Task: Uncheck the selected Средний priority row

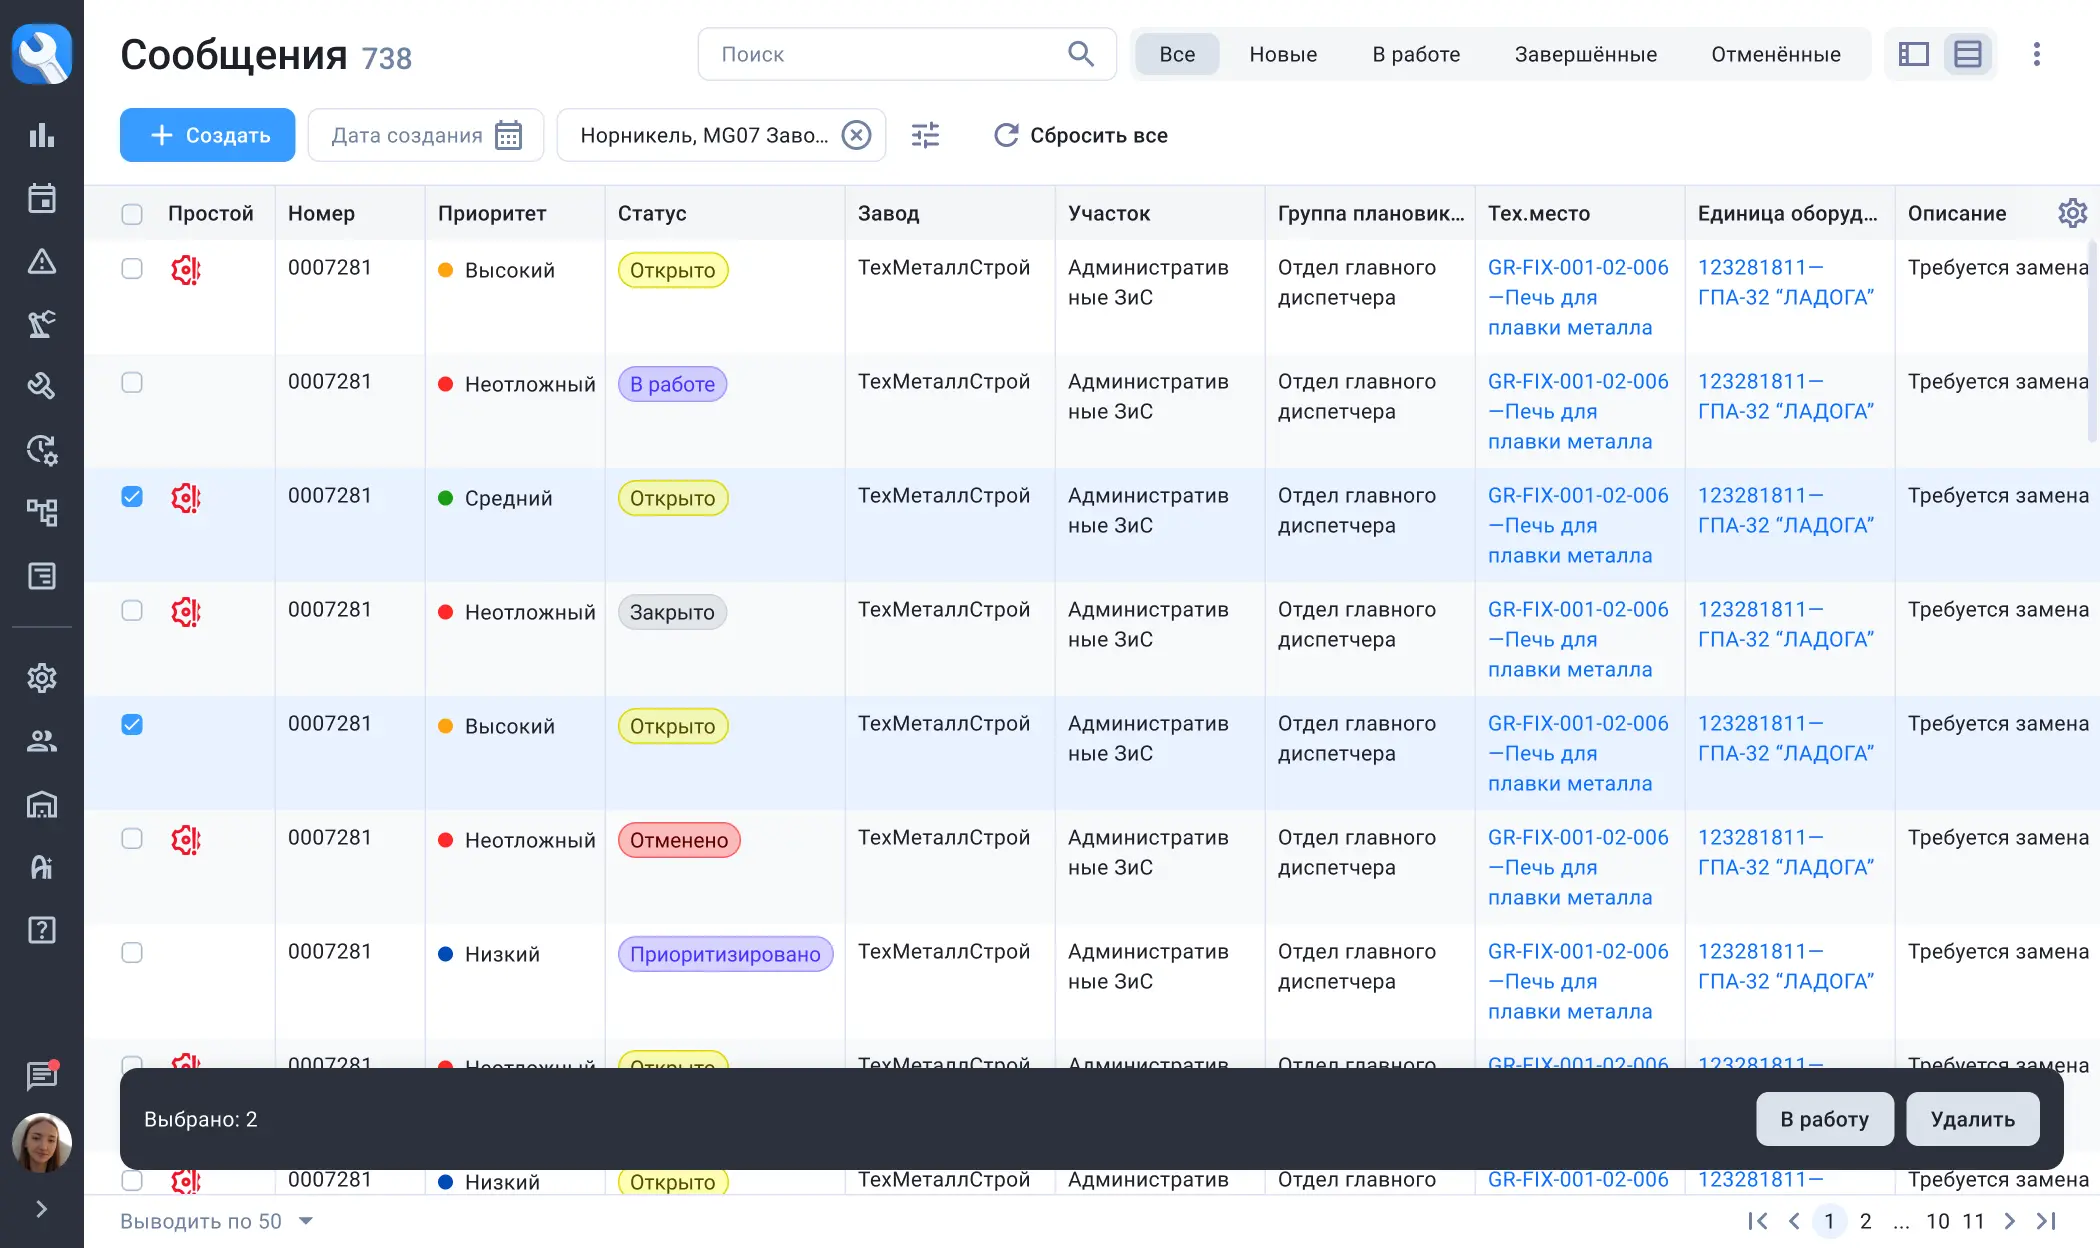Action: click(132, 497)
